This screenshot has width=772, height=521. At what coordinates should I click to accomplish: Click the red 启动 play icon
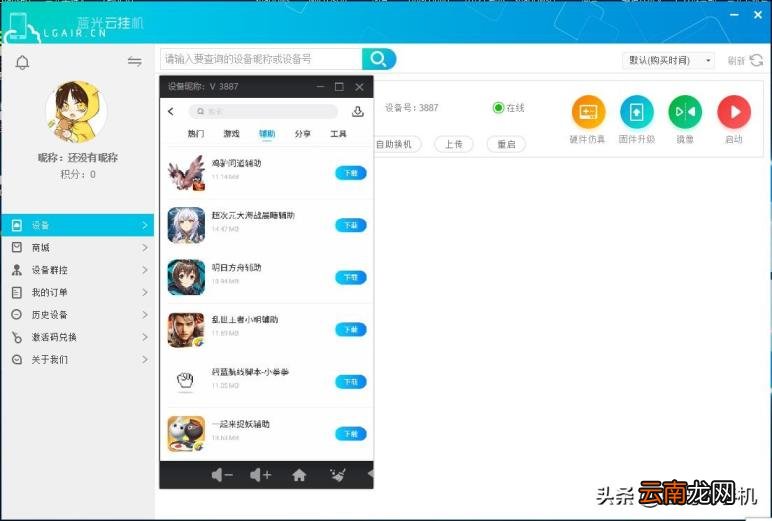tap(734, 112)
